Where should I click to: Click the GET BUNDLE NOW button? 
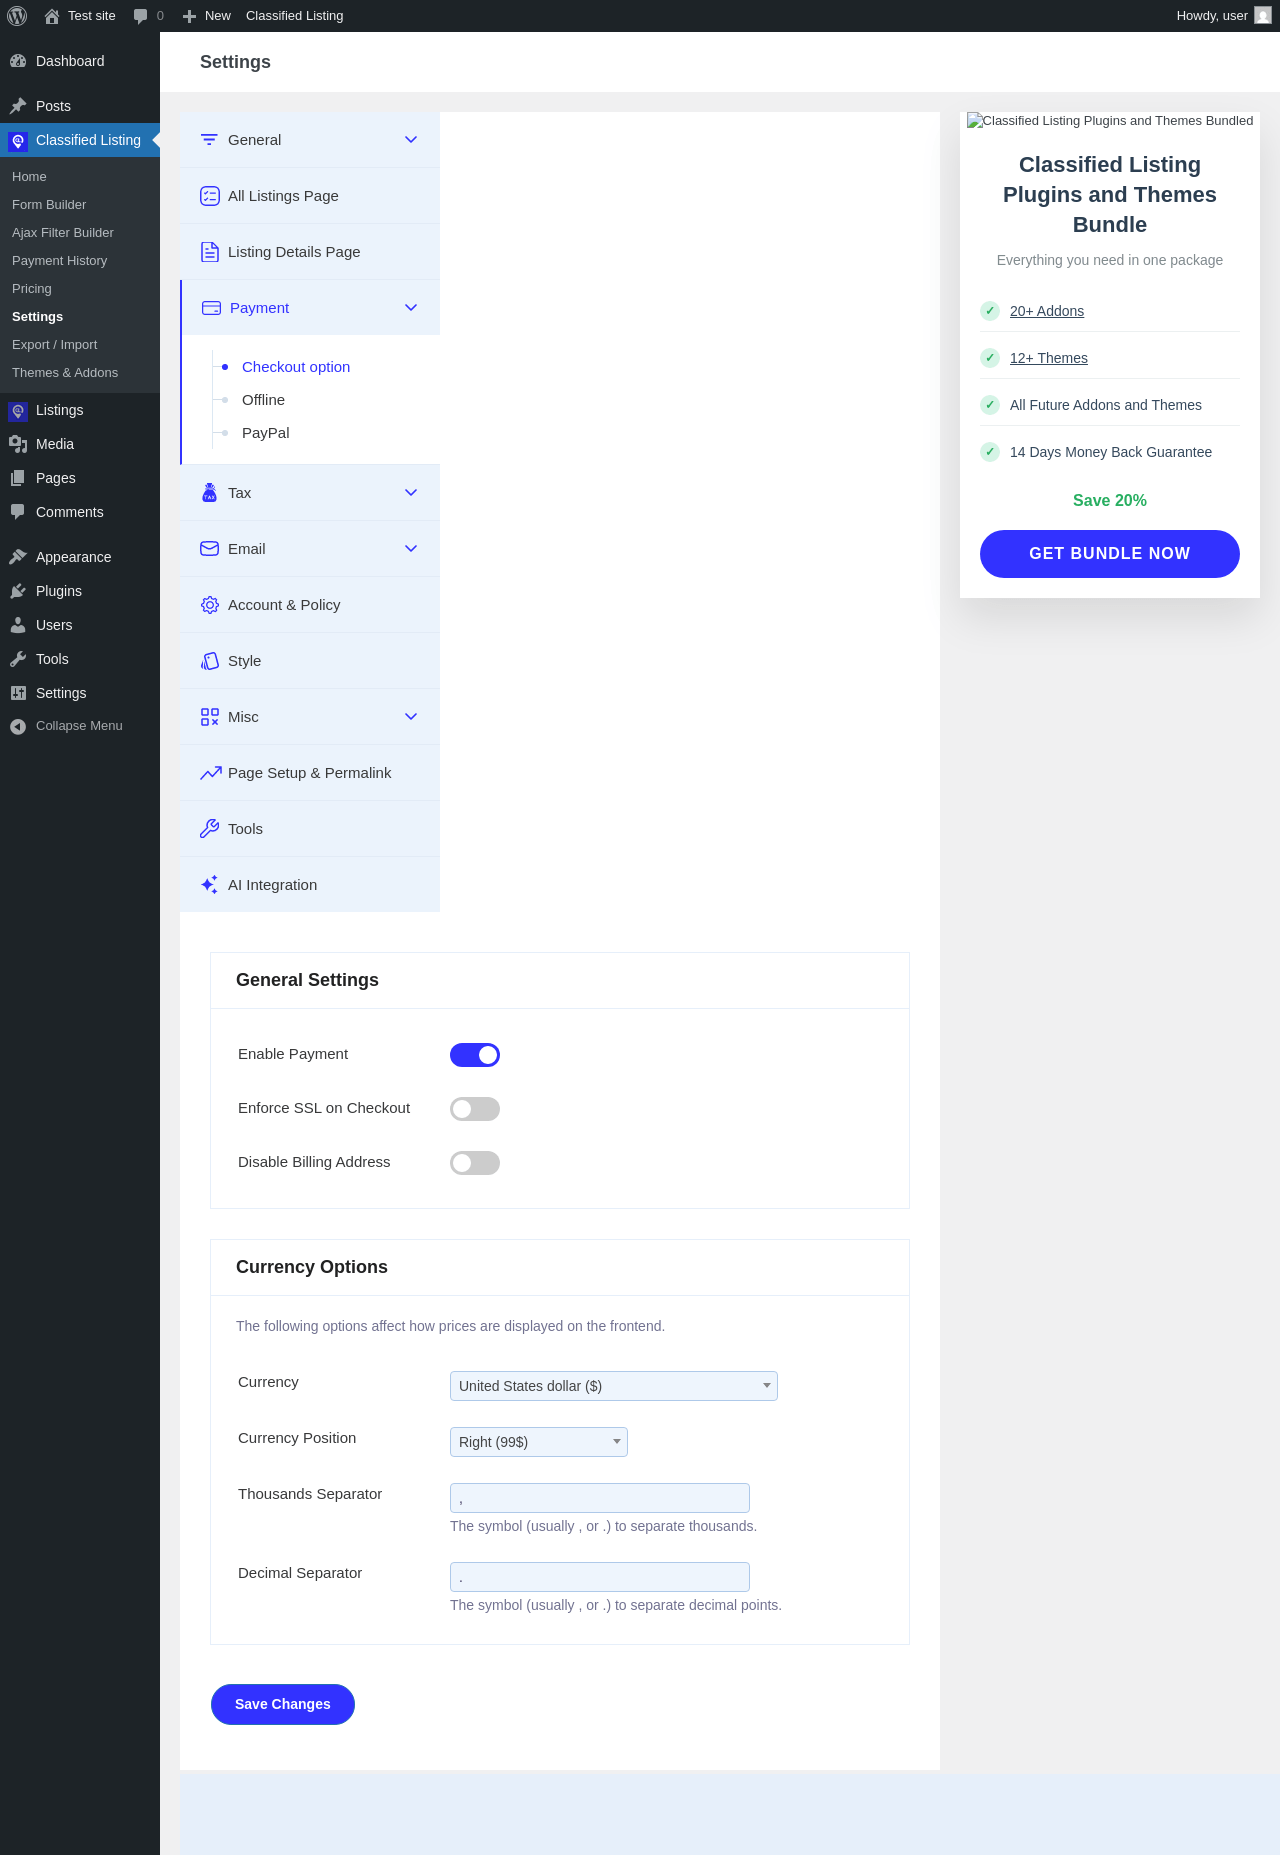tap(1110, 554)
